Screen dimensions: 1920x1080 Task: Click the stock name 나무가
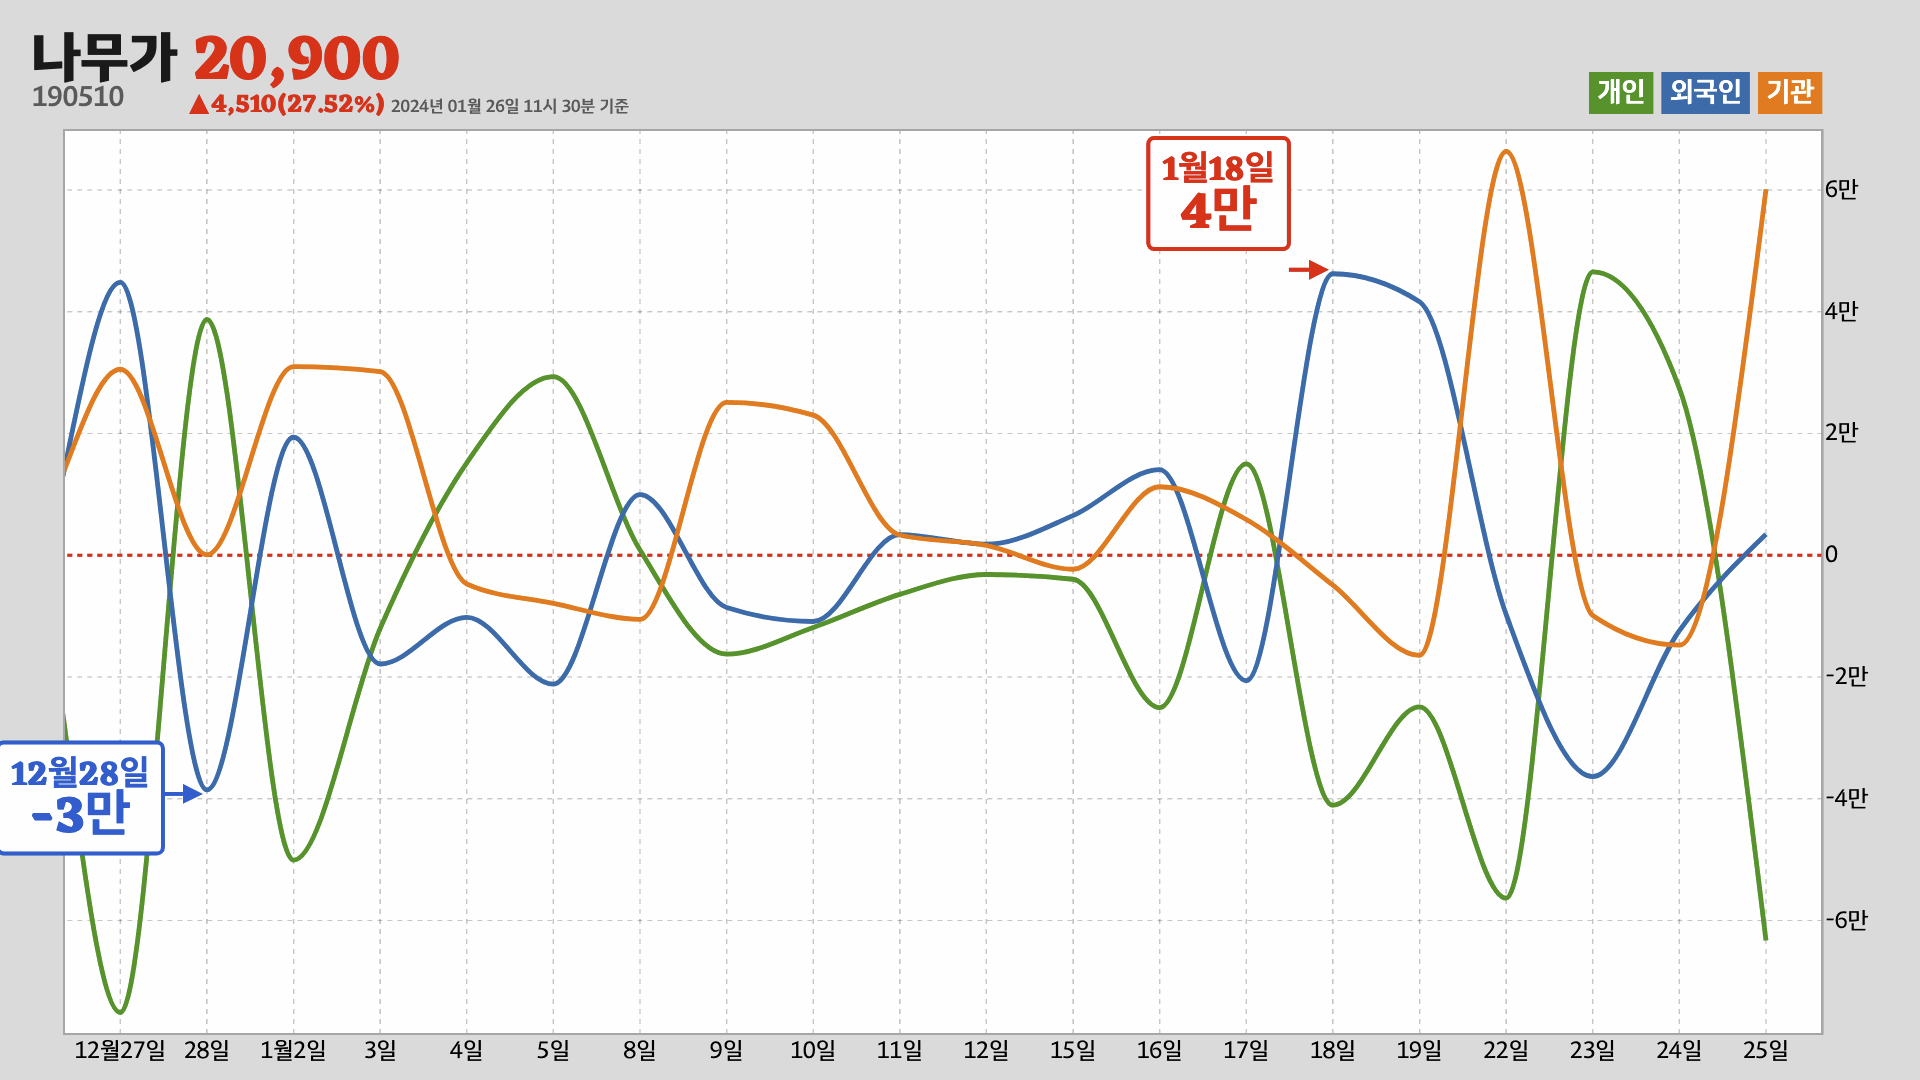pos(104,57)
